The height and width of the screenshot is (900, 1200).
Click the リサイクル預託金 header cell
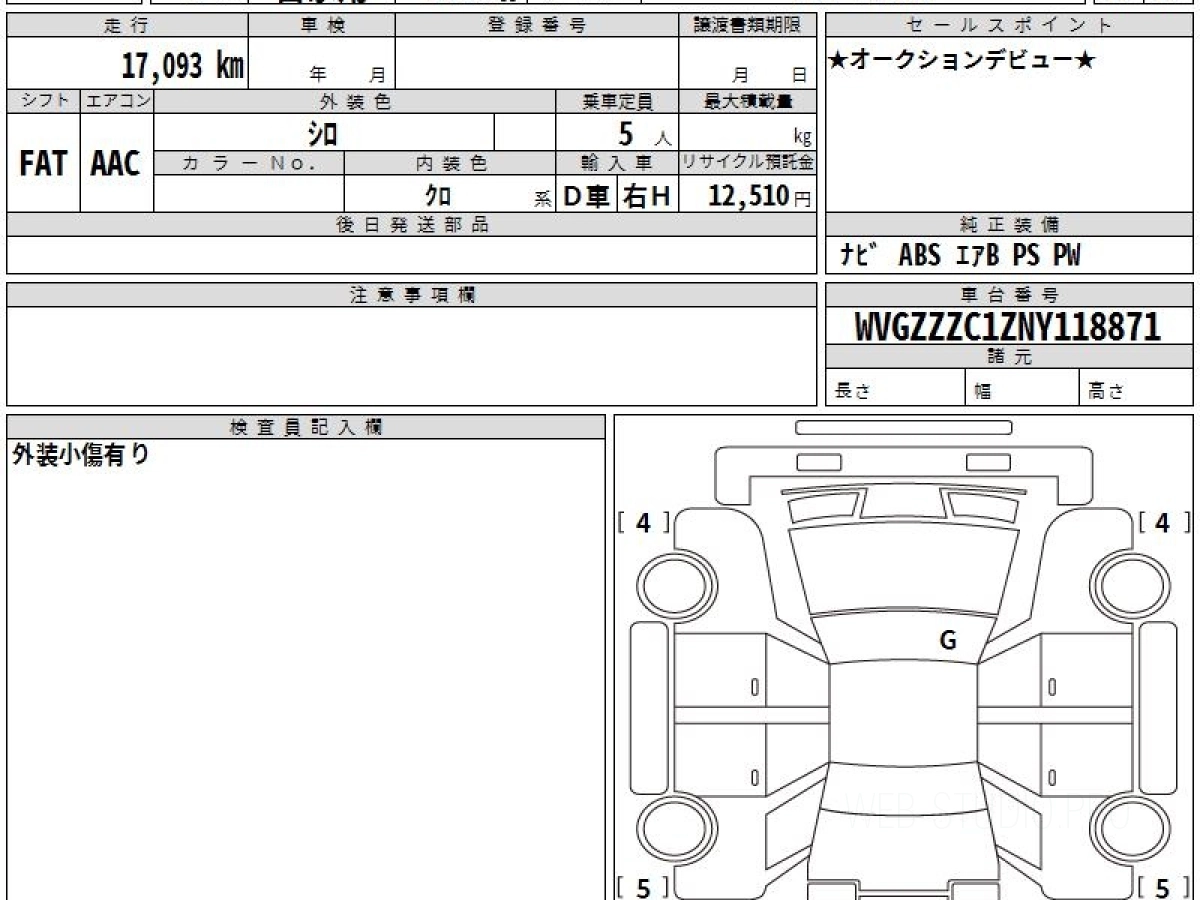click(747, 163)
